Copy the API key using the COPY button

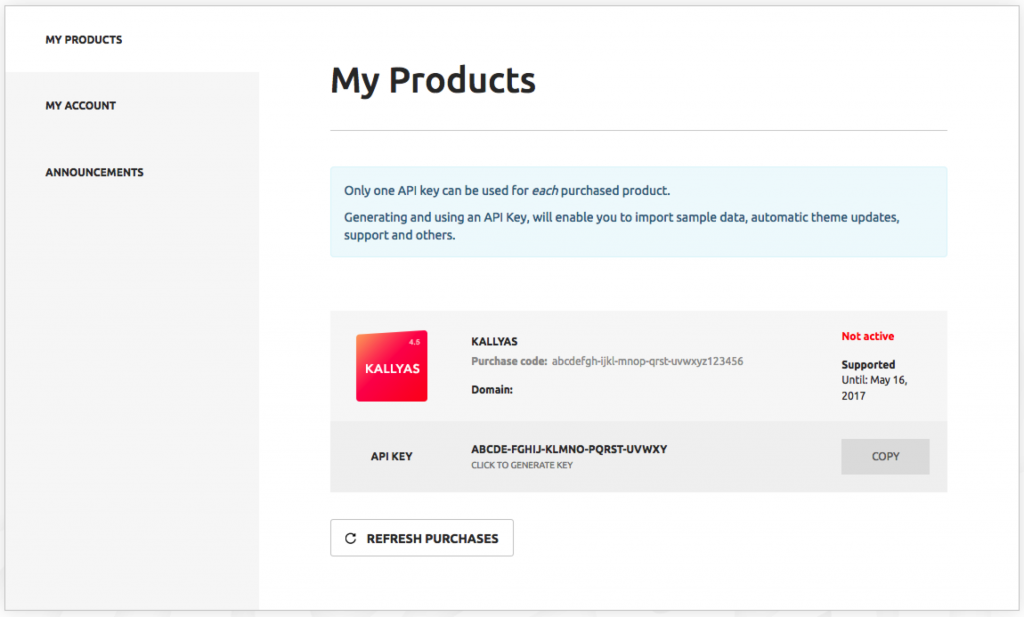884,456
